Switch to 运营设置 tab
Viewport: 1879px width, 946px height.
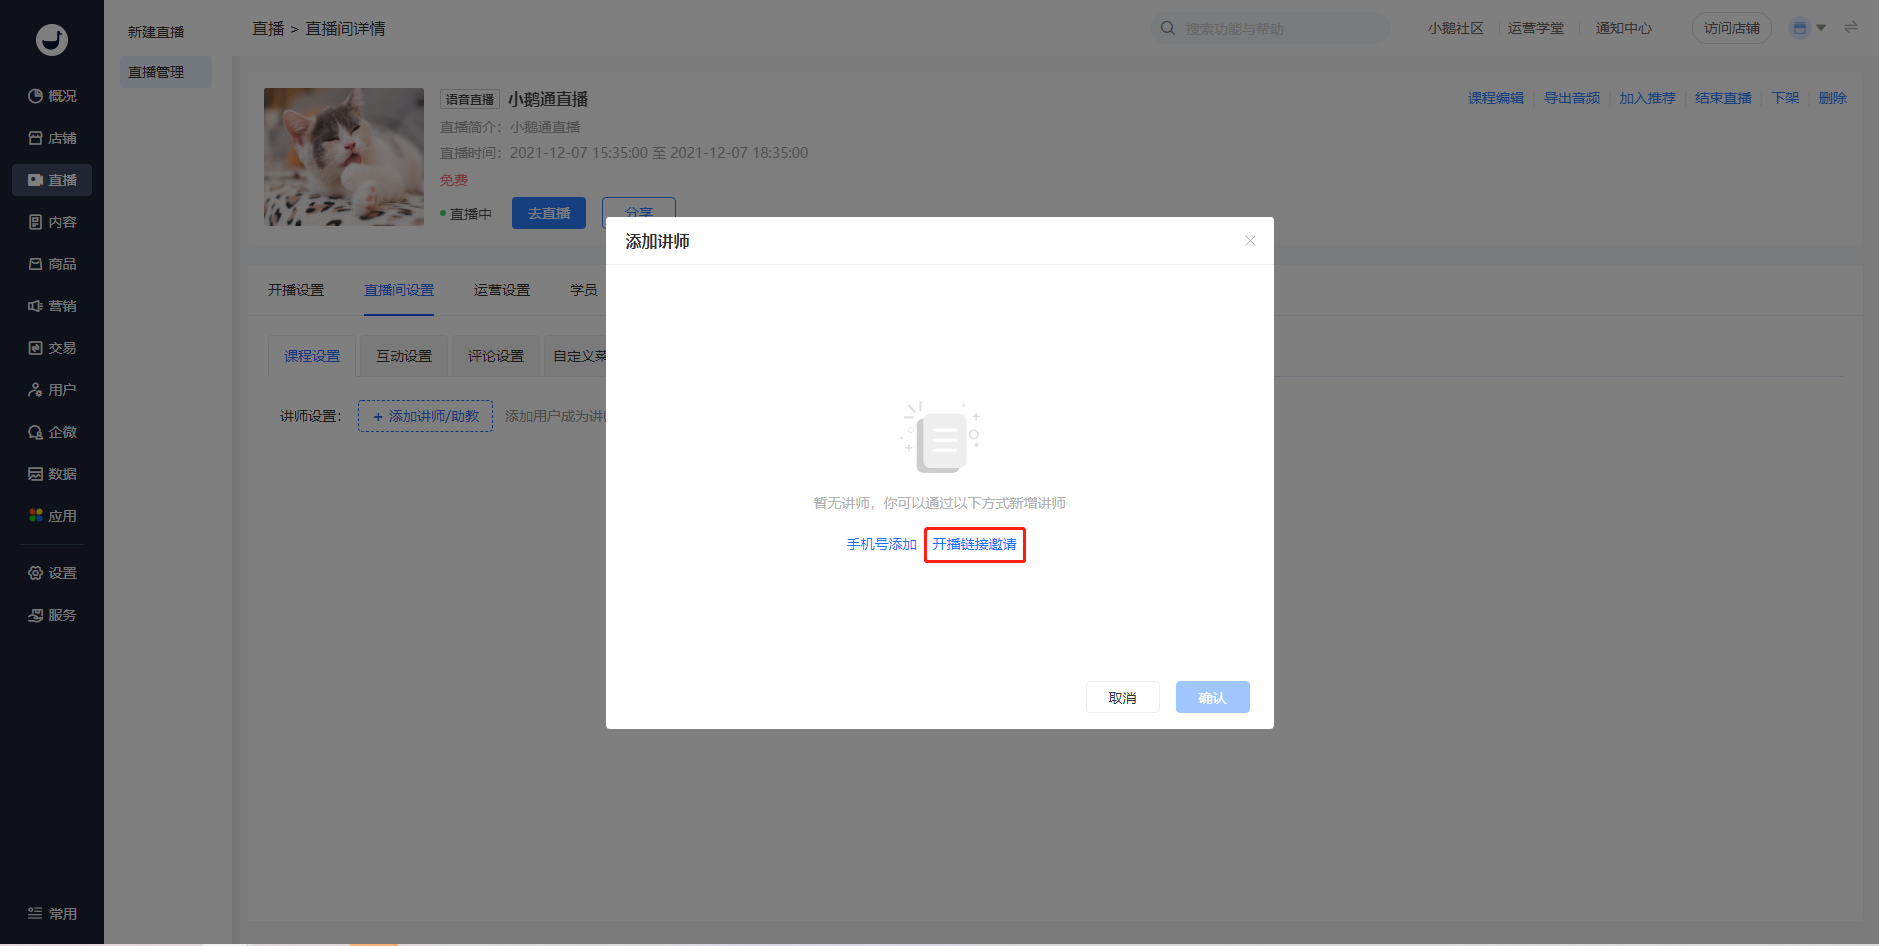502,290
